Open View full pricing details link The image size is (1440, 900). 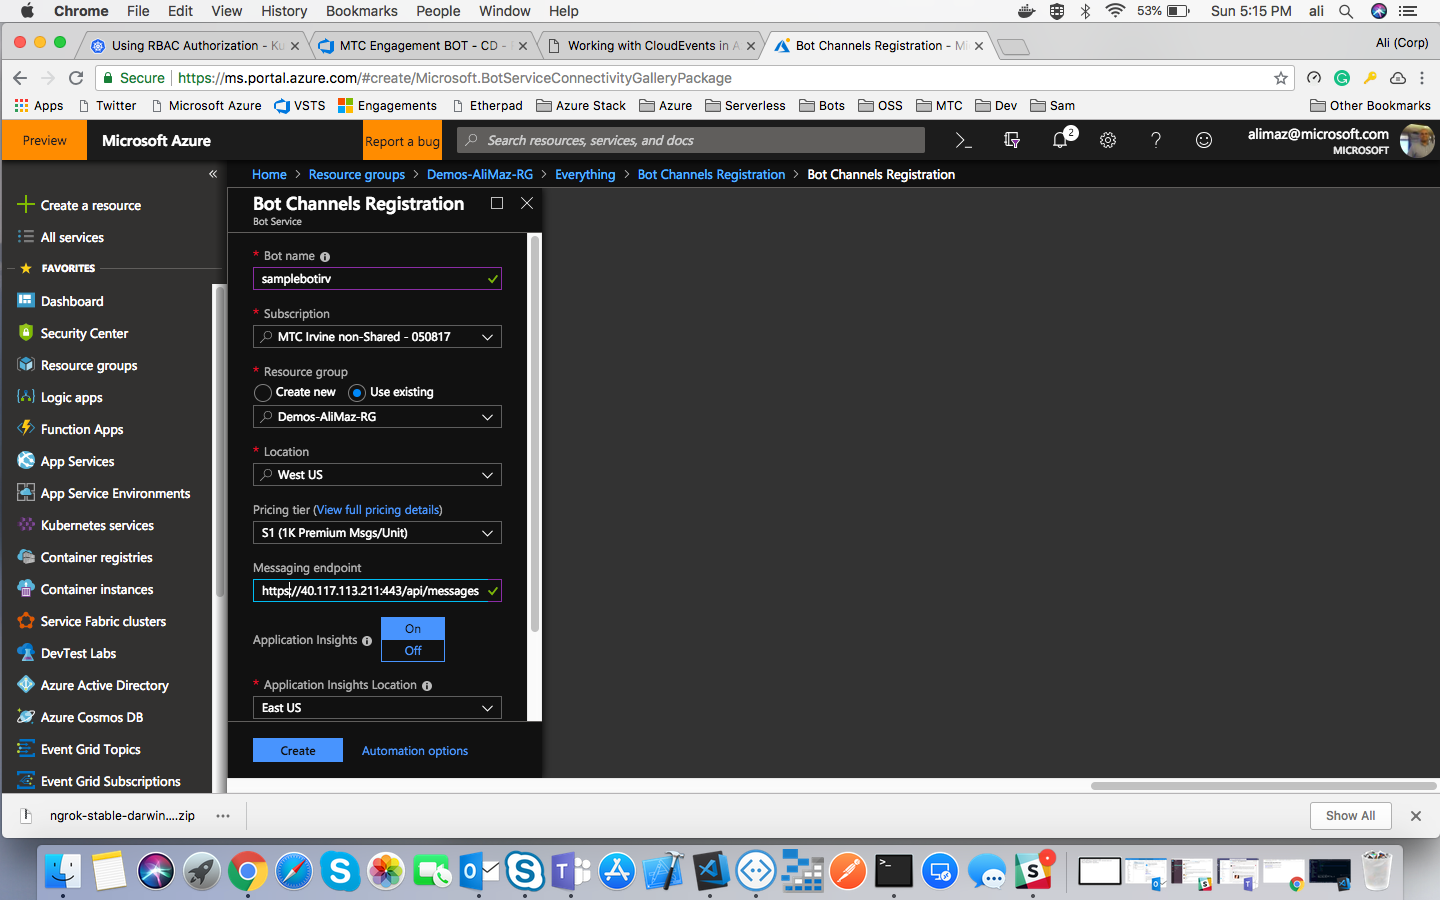click(378, 510)
